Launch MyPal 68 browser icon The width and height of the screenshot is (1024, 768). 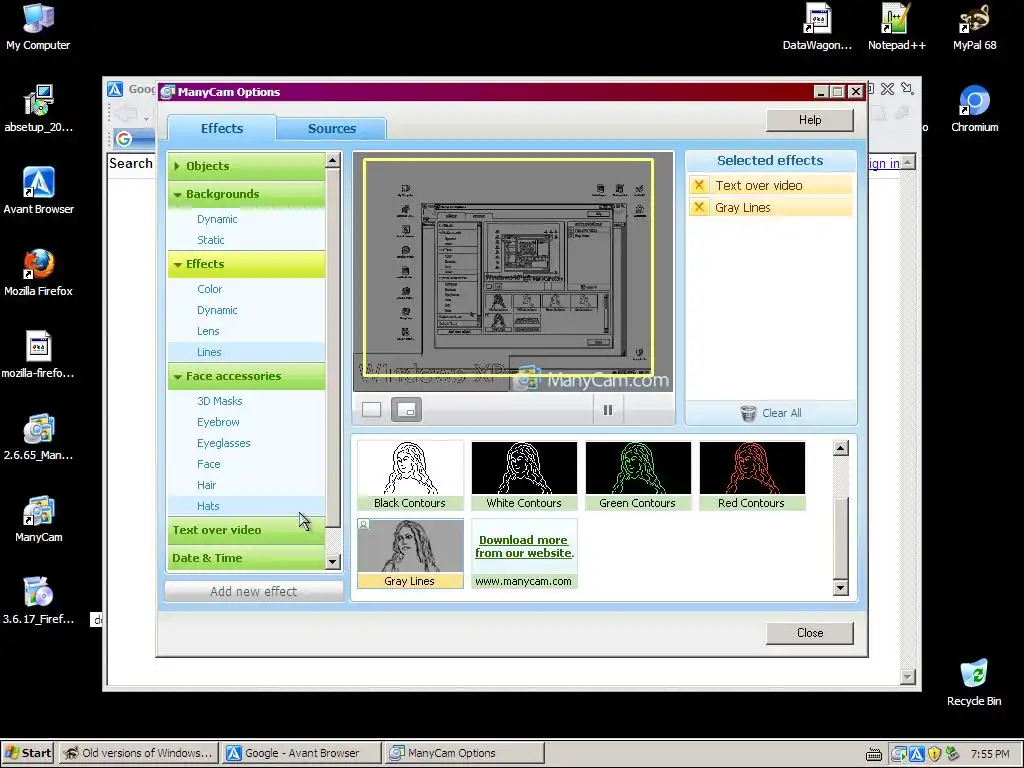(x=974, y=27)
